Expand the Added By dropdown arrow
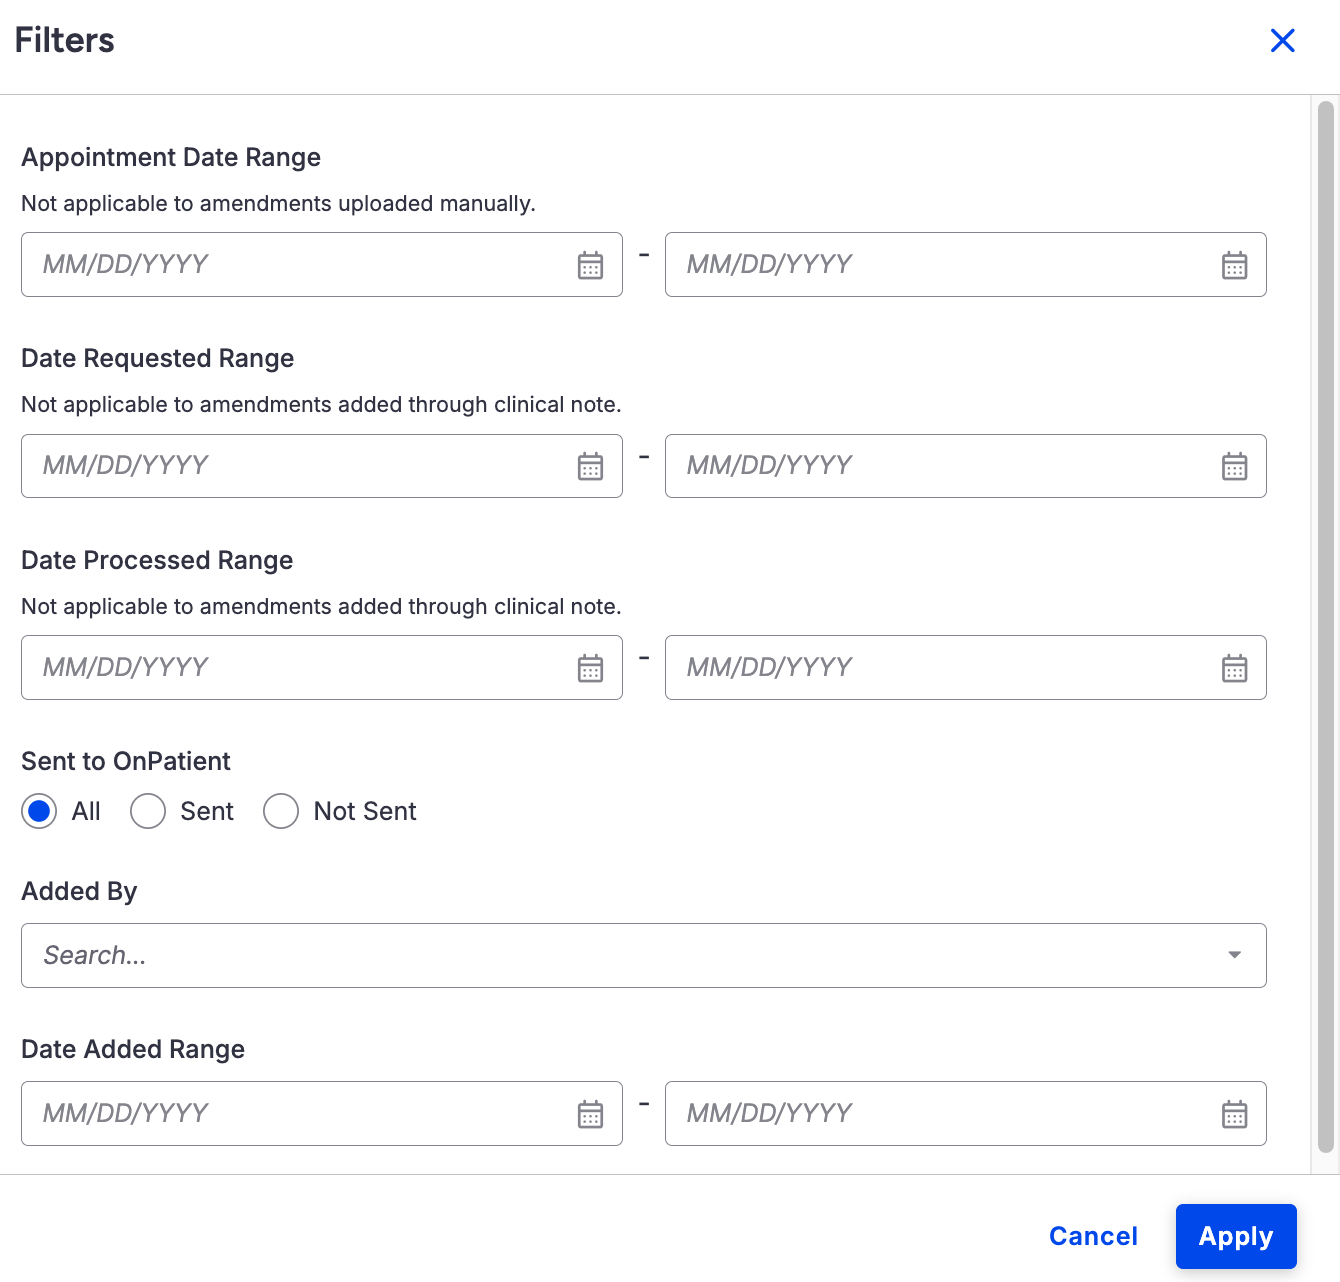This screenshot has width=1340, height=1282. (x=1234, y=955)
